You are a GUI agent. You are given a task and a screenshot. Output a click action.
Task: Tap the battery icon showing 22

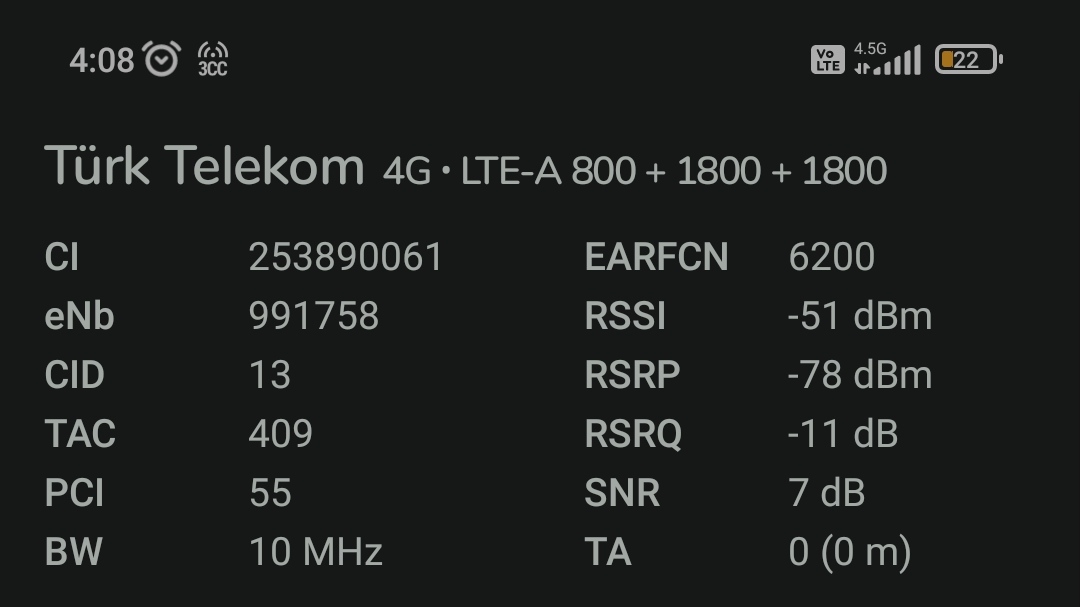point(968,60)
